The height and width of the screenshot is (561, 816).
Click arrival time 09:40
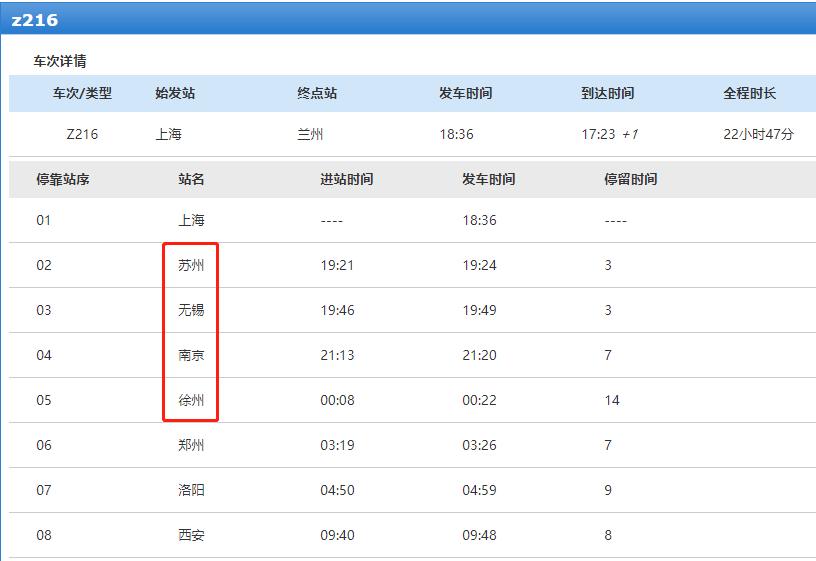(x=337, y=536)
